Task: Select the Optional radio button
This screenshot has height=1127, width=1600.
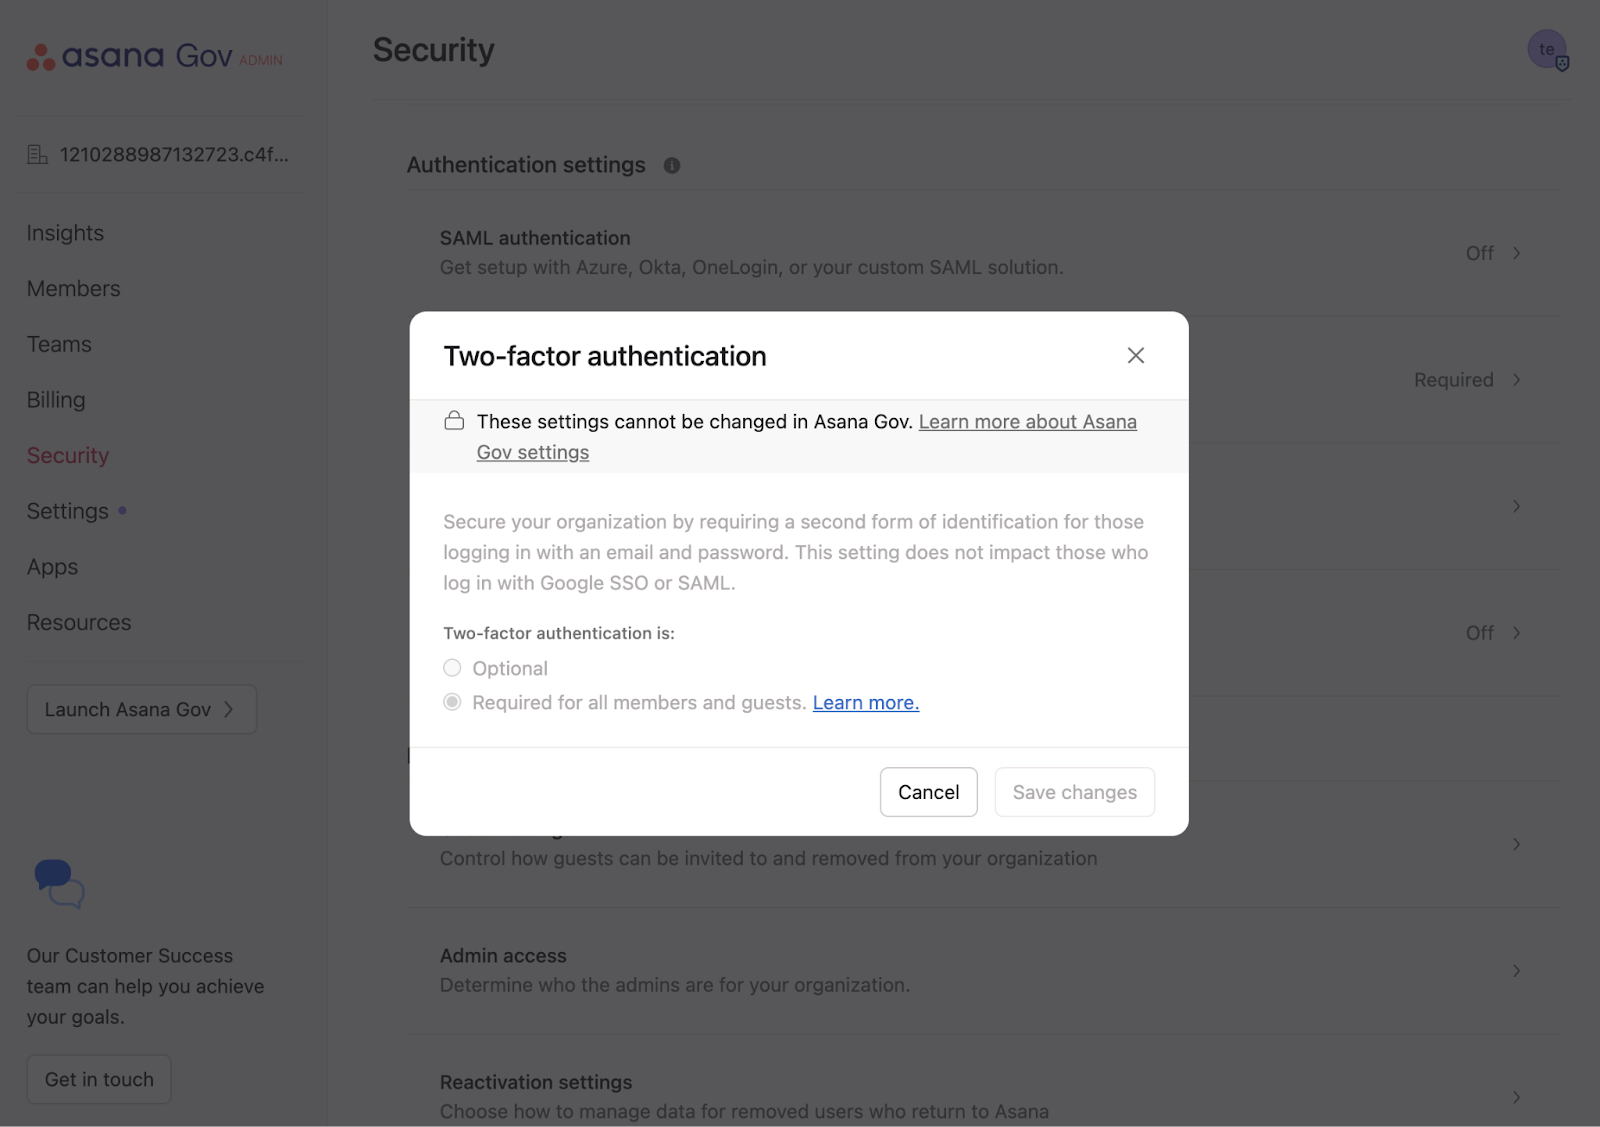Action: (453, 668)
